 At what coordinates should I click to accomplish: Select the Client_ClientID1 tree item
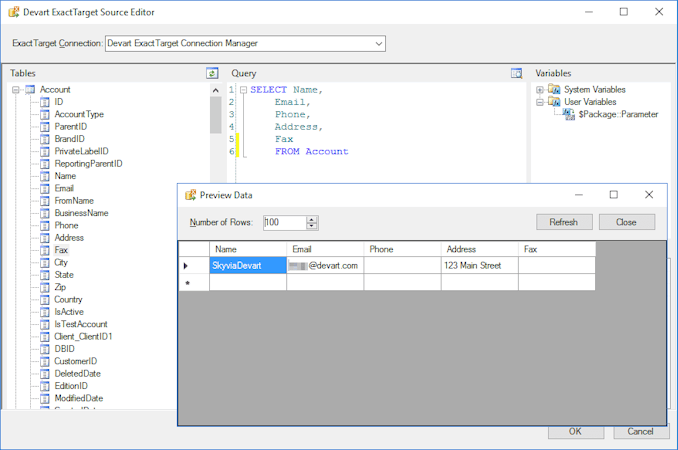click(x=83, y=337)
